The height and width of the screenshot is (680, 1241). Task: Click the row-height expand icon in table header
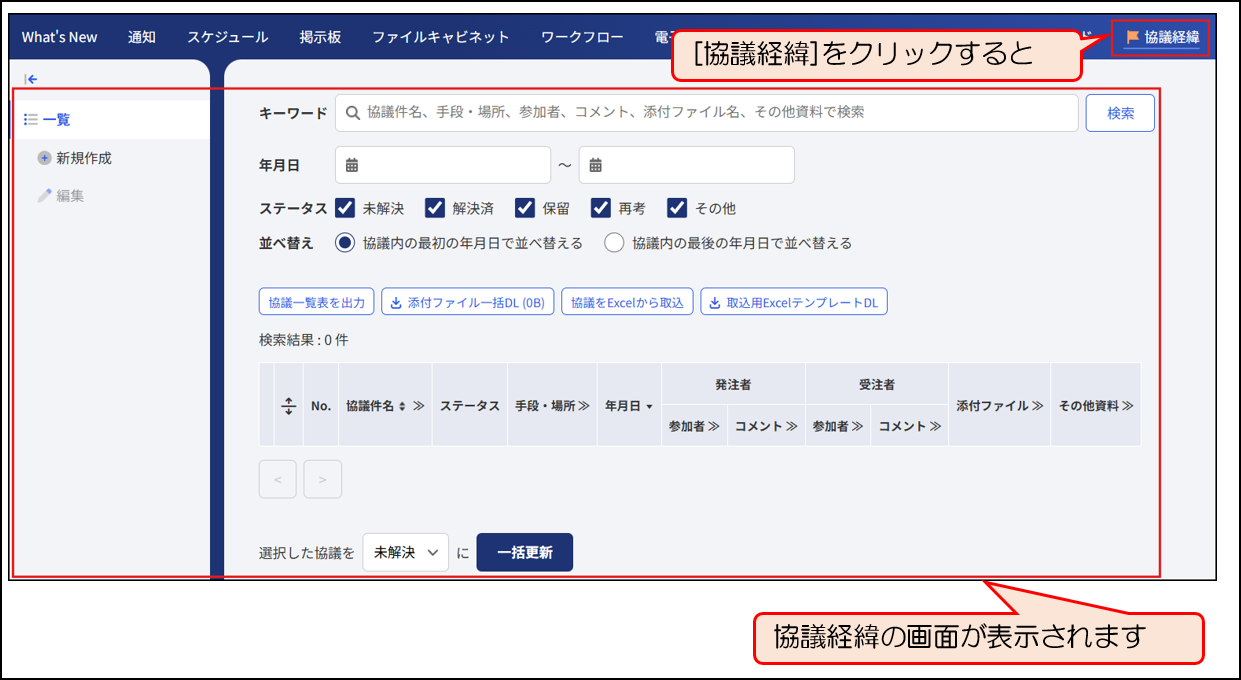click(x=289, y=406)
